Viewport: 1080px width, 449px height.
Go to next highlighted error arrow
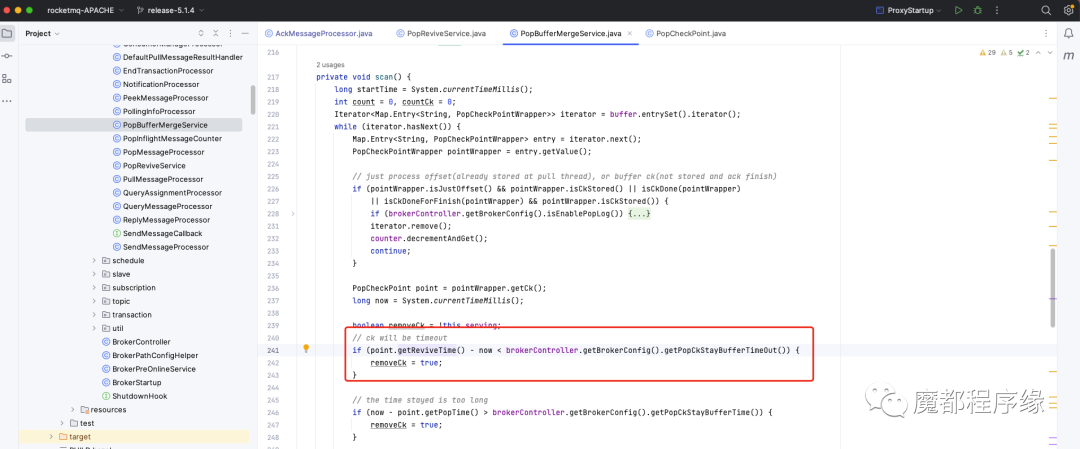coord(1049,53)
